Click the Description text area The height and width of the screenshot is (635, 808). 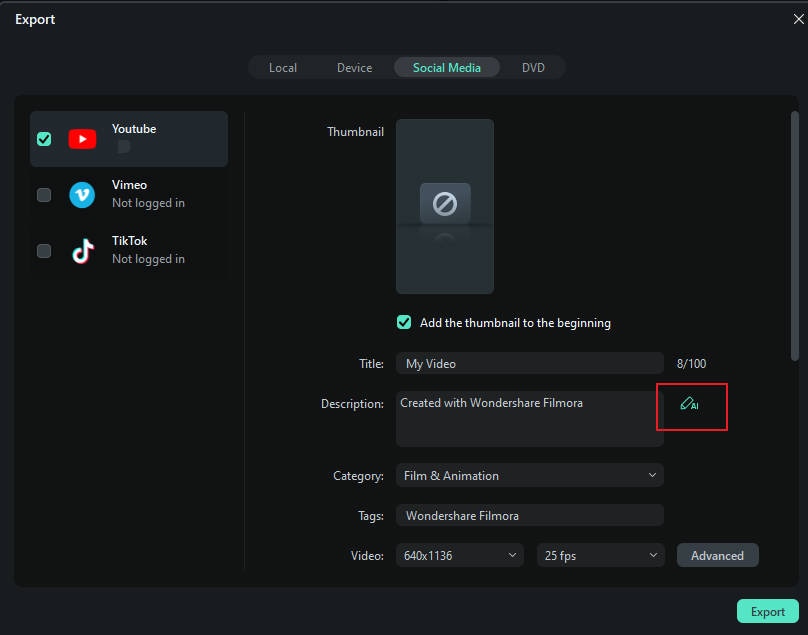point(530,419)
